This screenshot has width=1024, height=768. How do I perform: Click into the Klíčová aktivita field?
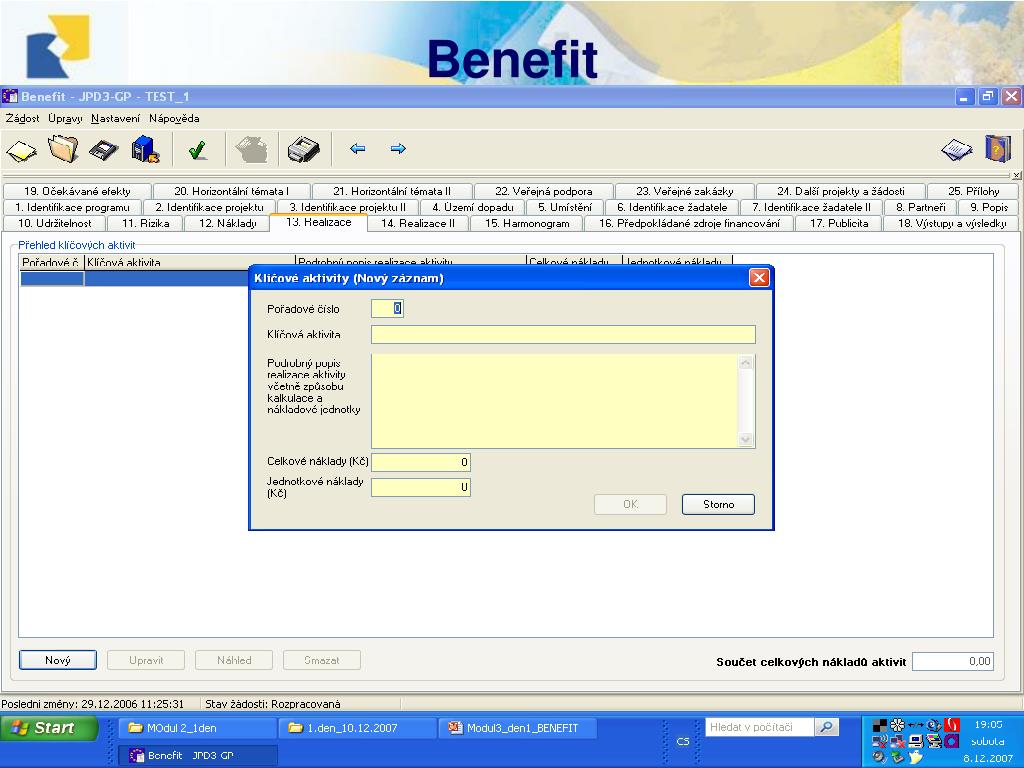click(563, 334)
